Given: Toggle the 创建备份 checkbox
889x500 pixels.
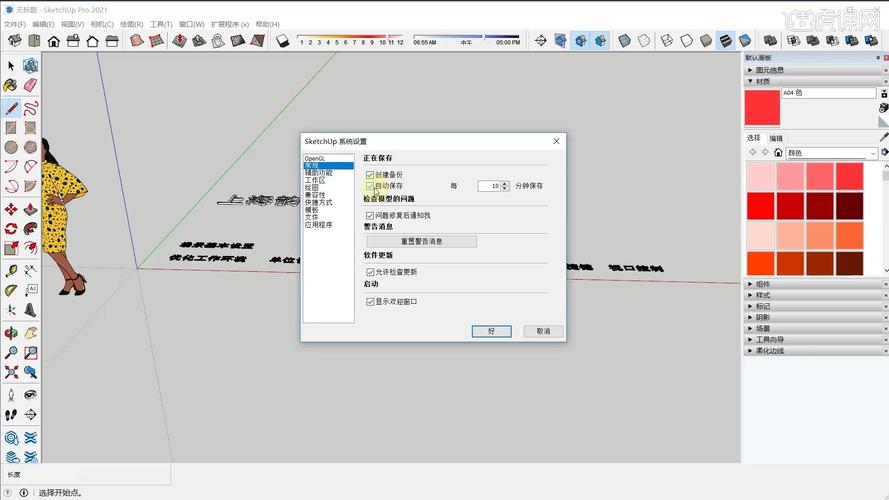Looking at the screenshot, I should click(x=370, y=175).
